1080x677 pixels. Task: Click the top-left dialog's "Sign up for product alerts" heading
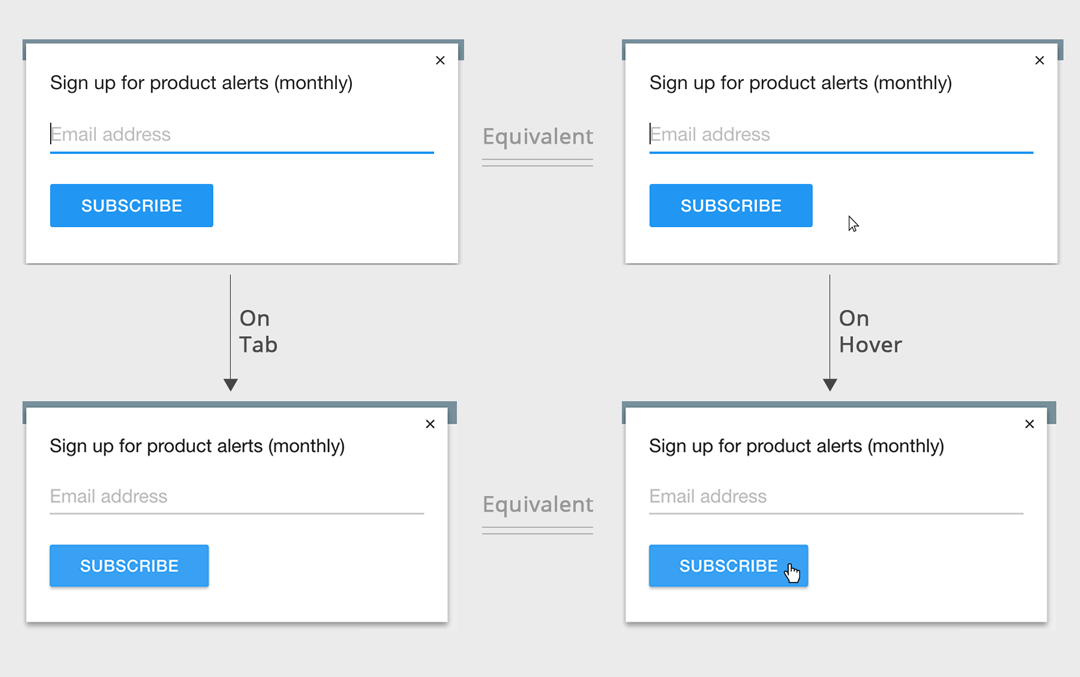[201, 83]
